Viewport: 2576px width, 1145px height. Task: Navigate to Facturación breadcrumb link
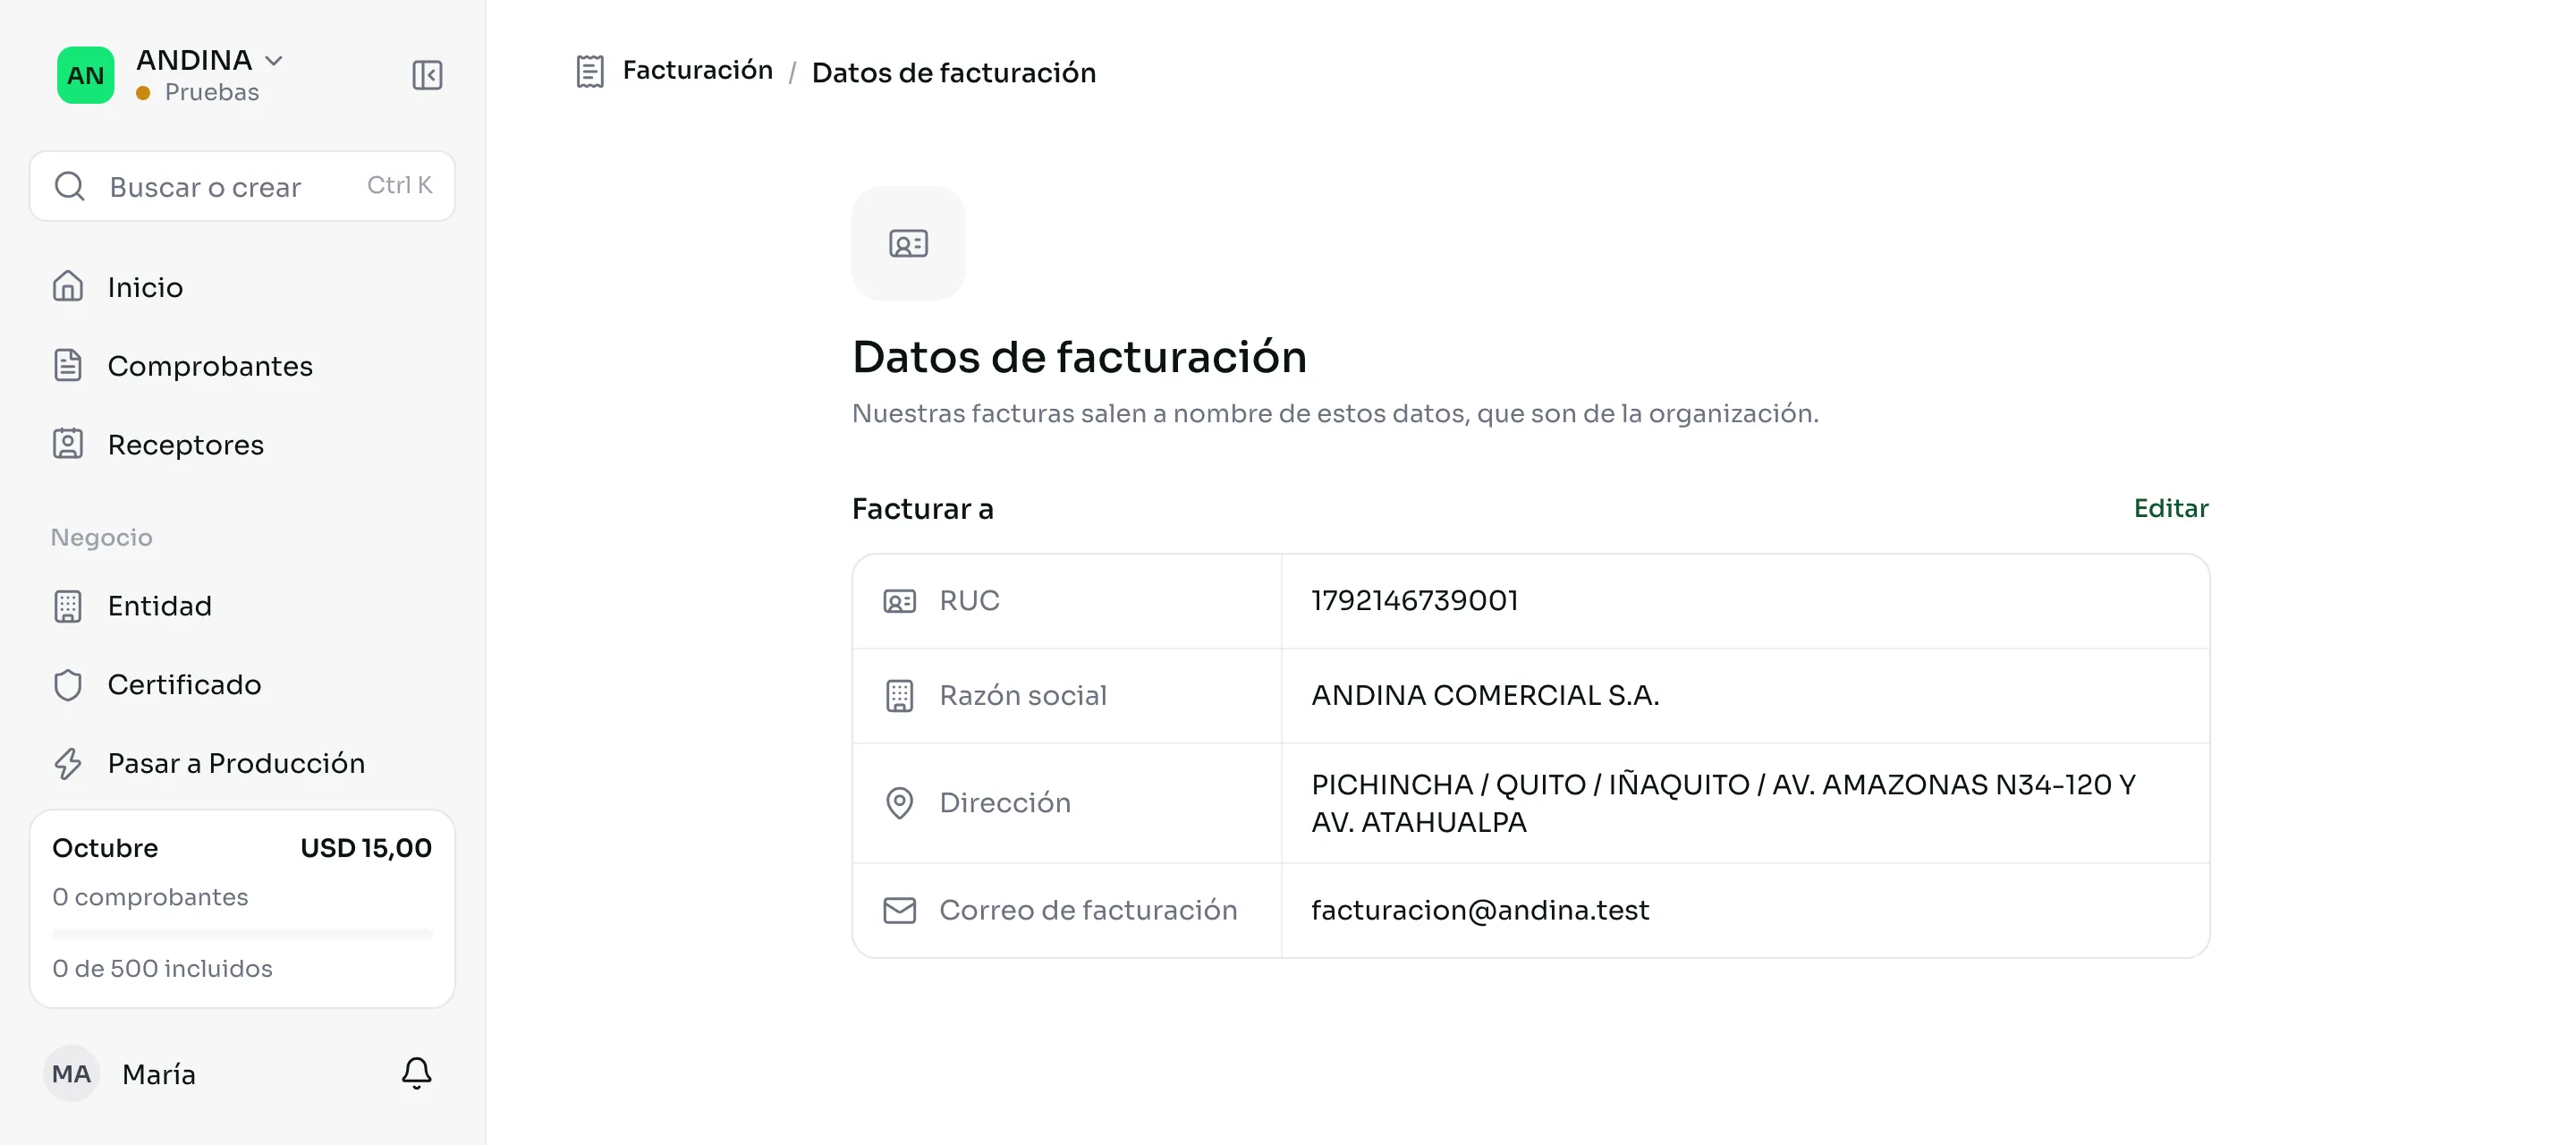tap(698, 70)
